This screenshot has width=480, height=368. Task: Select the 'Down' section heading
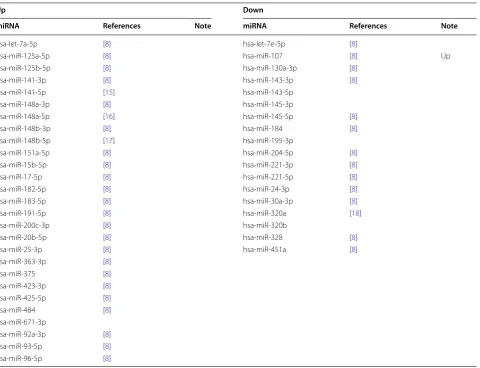click(x=253, y=10)
